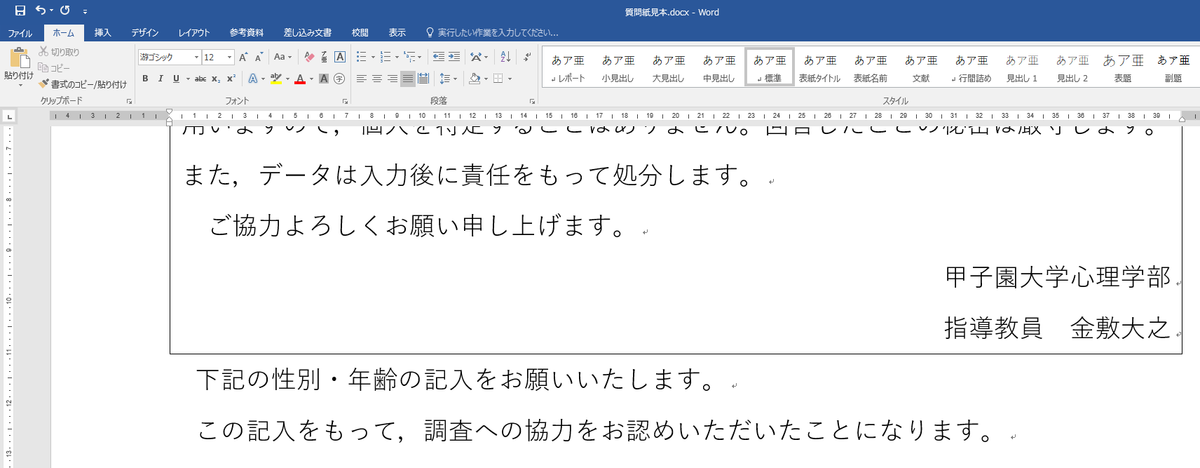Decrease font size with shrink font icon
This screenshot has width=1200, height=468.
259,57
